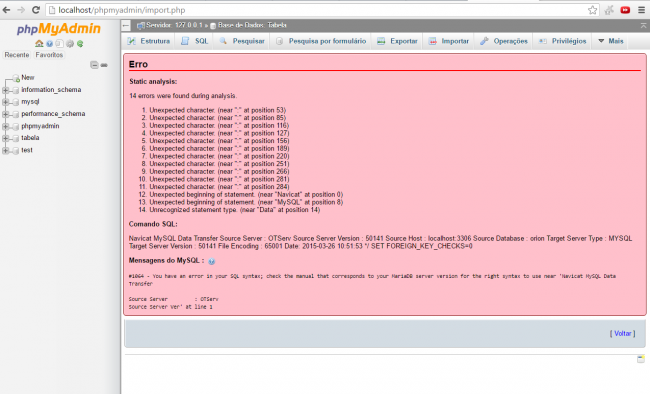Expand the tabela tree node
Image resolution: width=650 pixels, height=394 pixels.
coord(5,138)
